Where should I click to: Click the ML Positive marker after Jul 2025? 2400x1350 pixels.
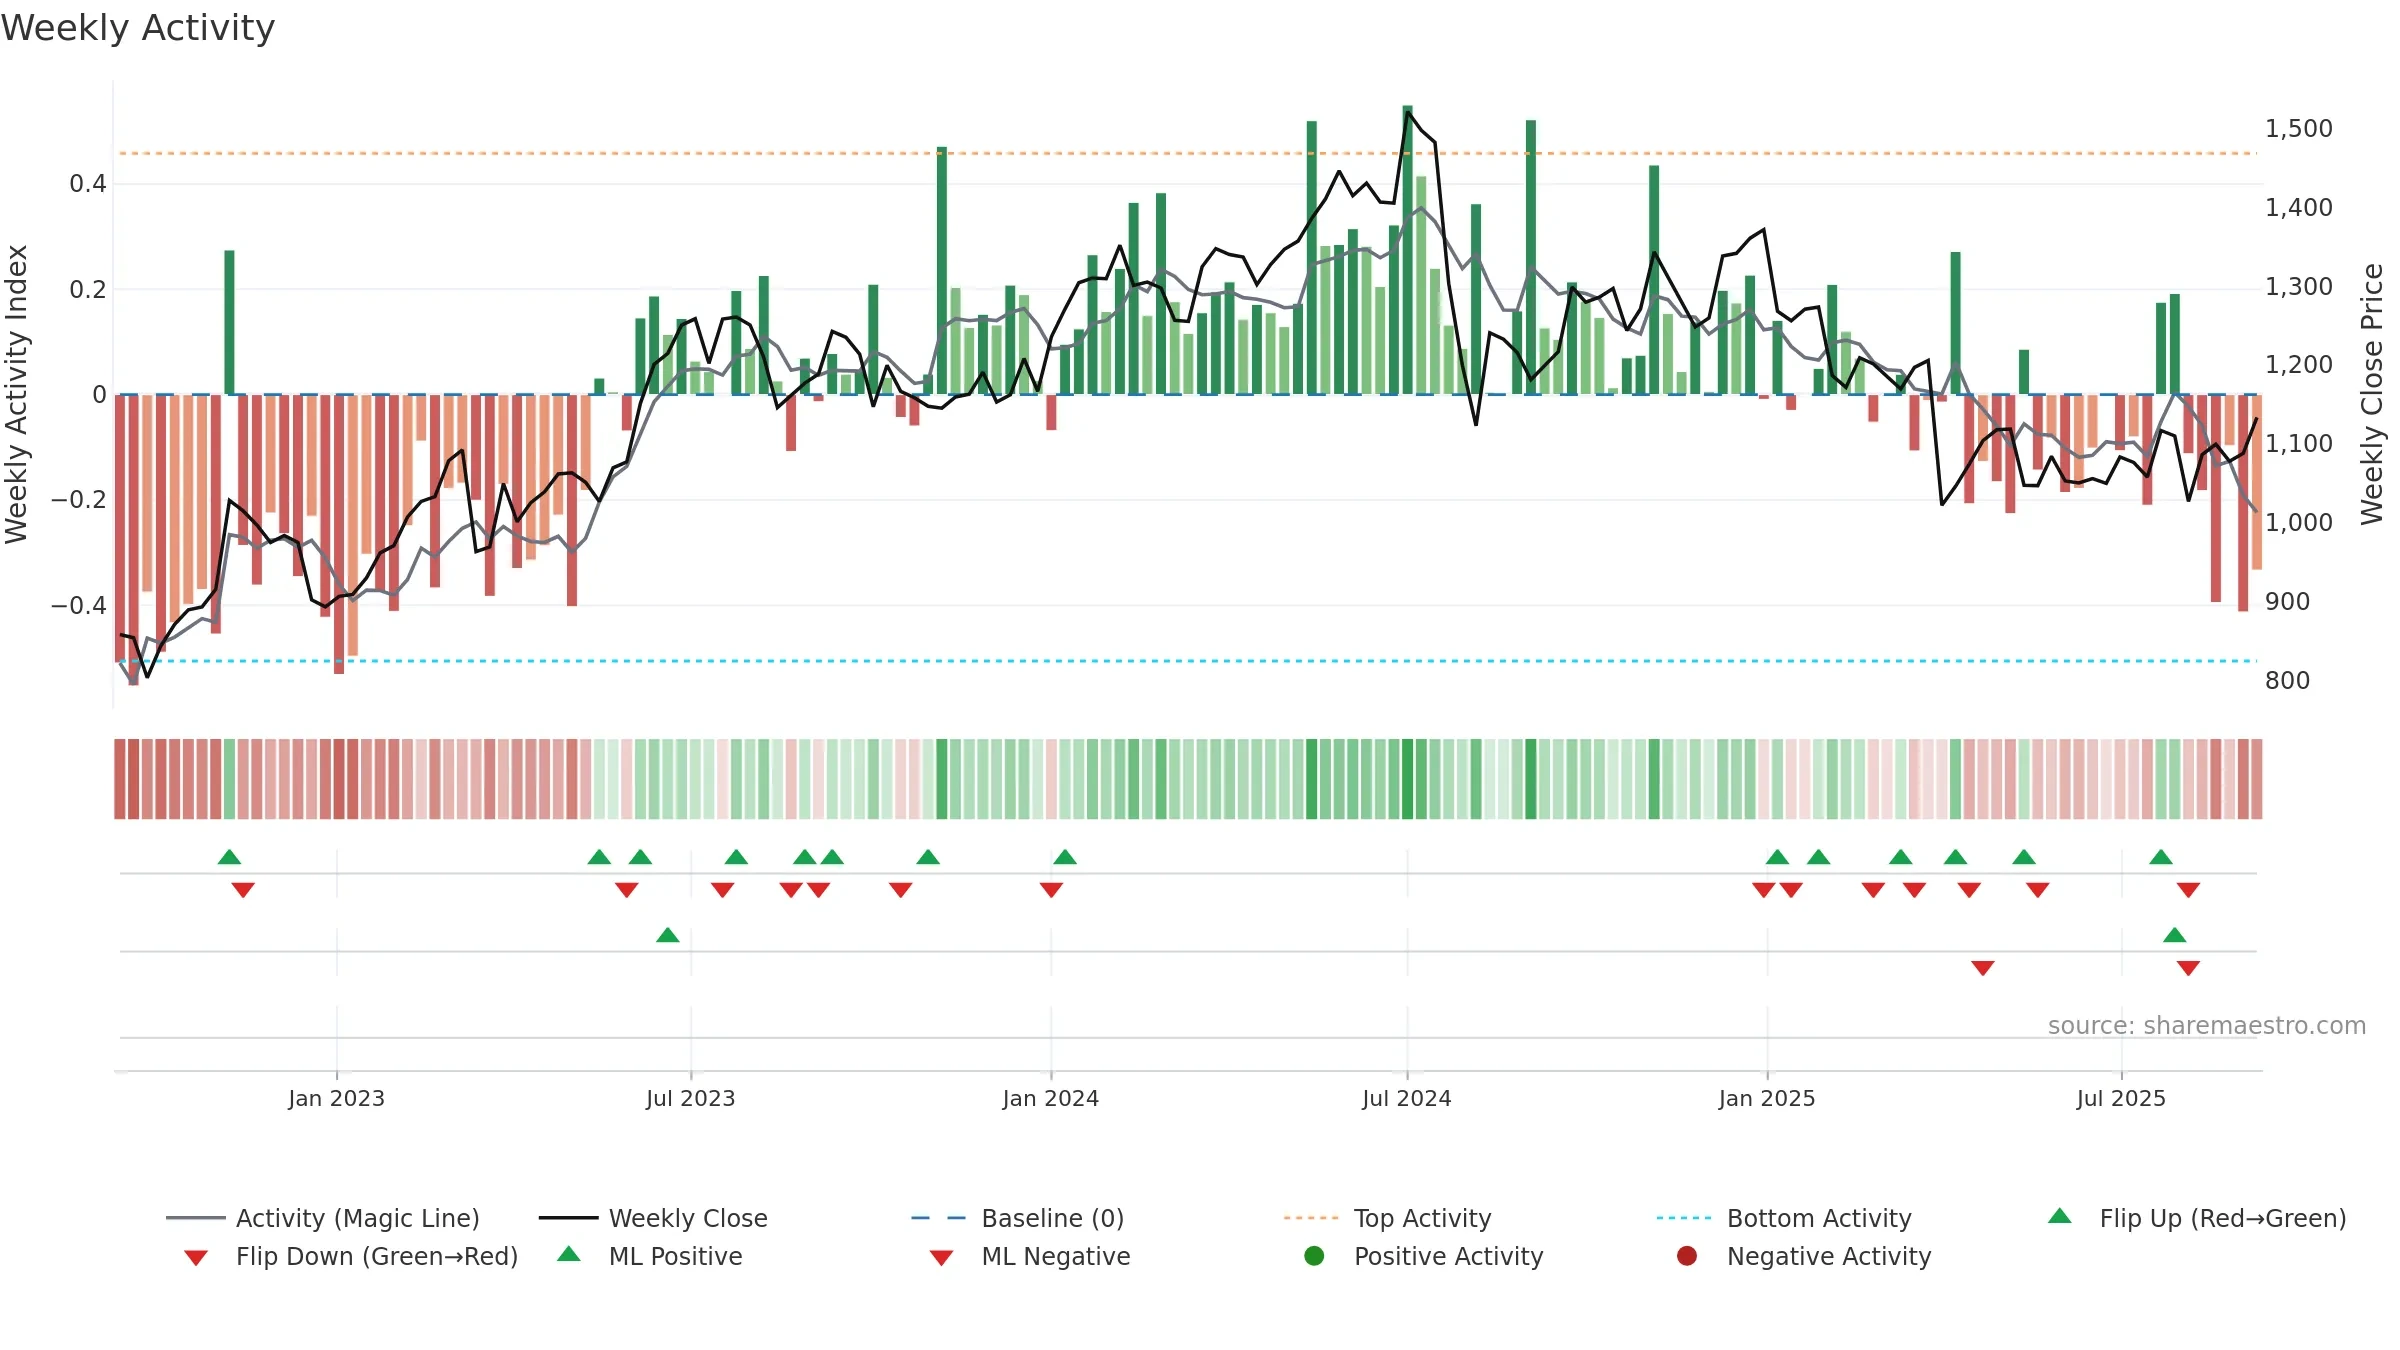click(2174, 935)
